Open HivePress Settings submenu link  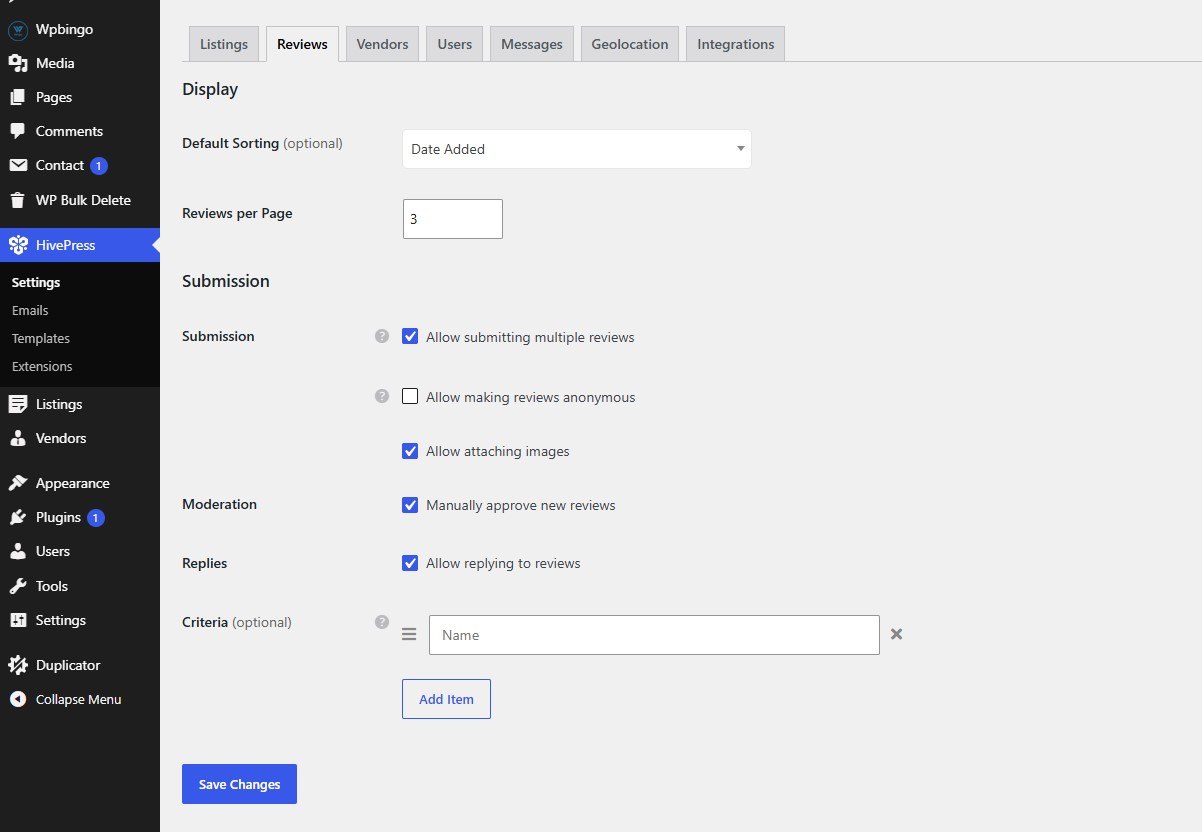click(x=36, y=282)
